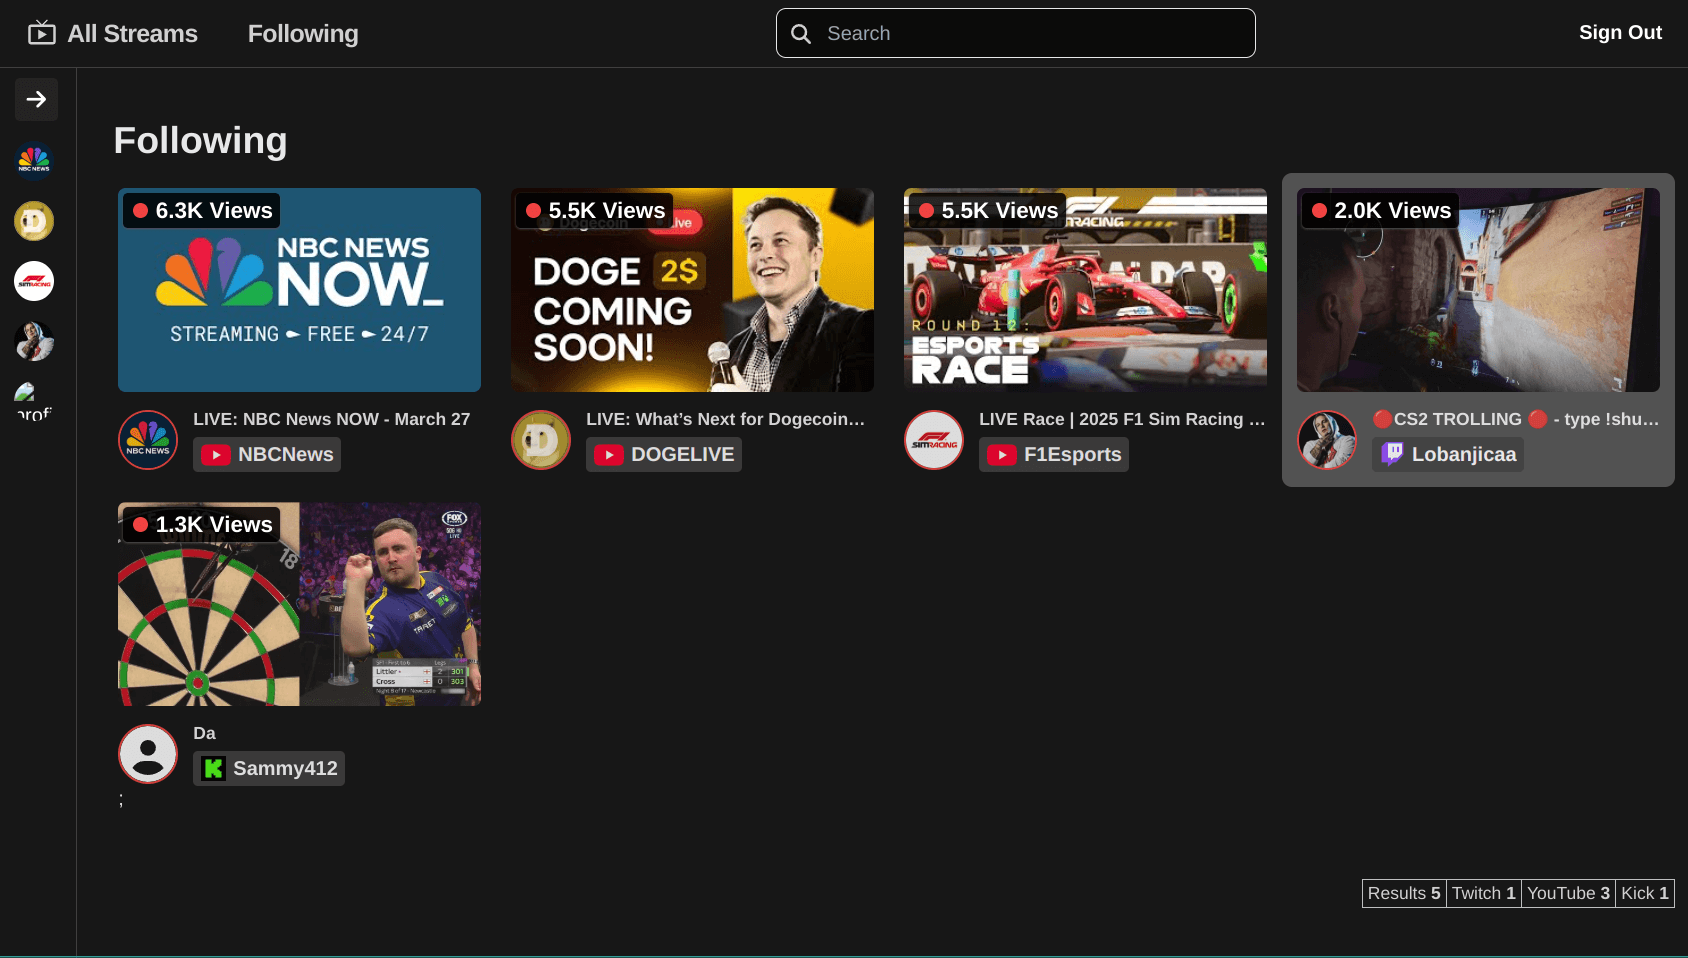Open NBC News NOW stream thumbnail
Screen dimensions: 1688x958
click(x=299, y=290)
